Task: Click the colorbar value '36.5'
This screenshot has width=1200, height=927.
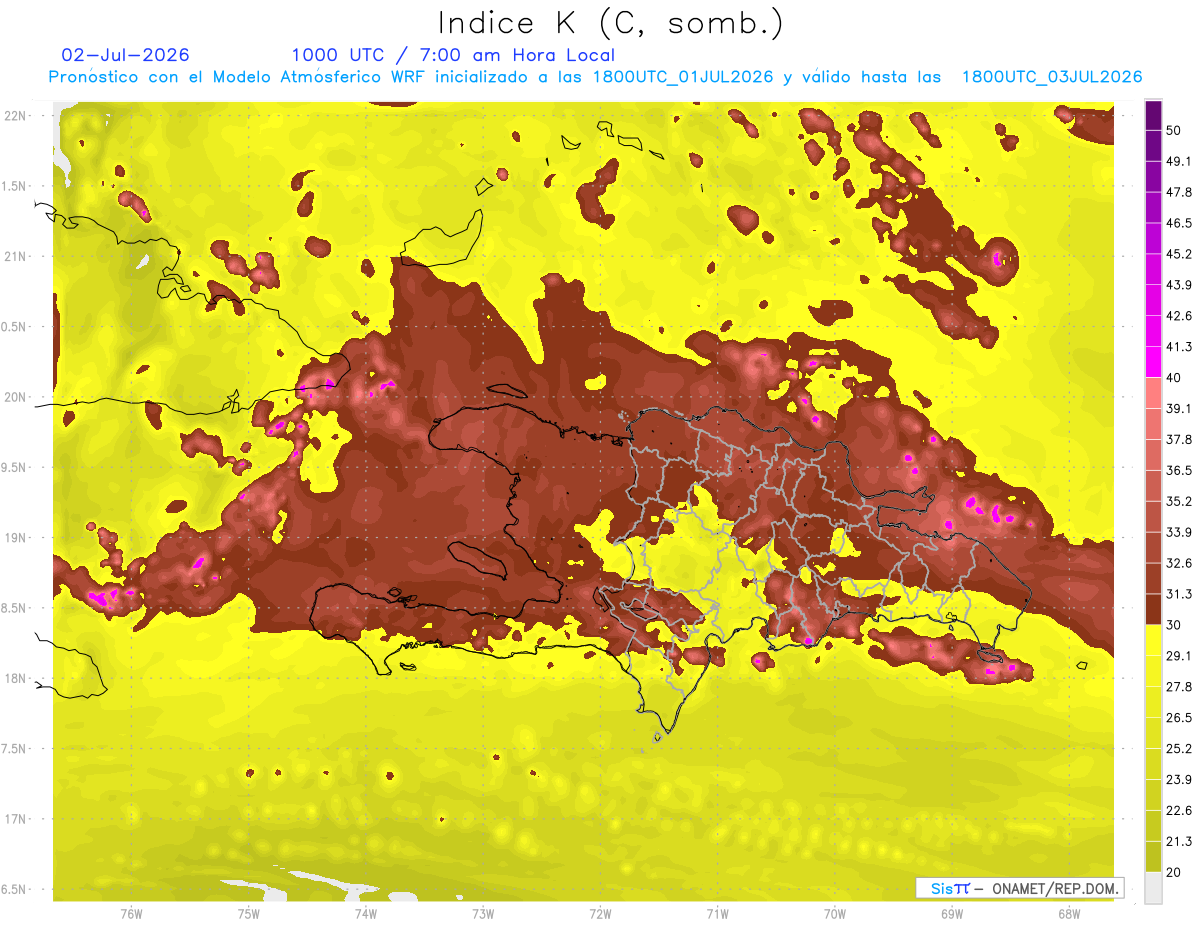Action: [x=1178, y=470]
